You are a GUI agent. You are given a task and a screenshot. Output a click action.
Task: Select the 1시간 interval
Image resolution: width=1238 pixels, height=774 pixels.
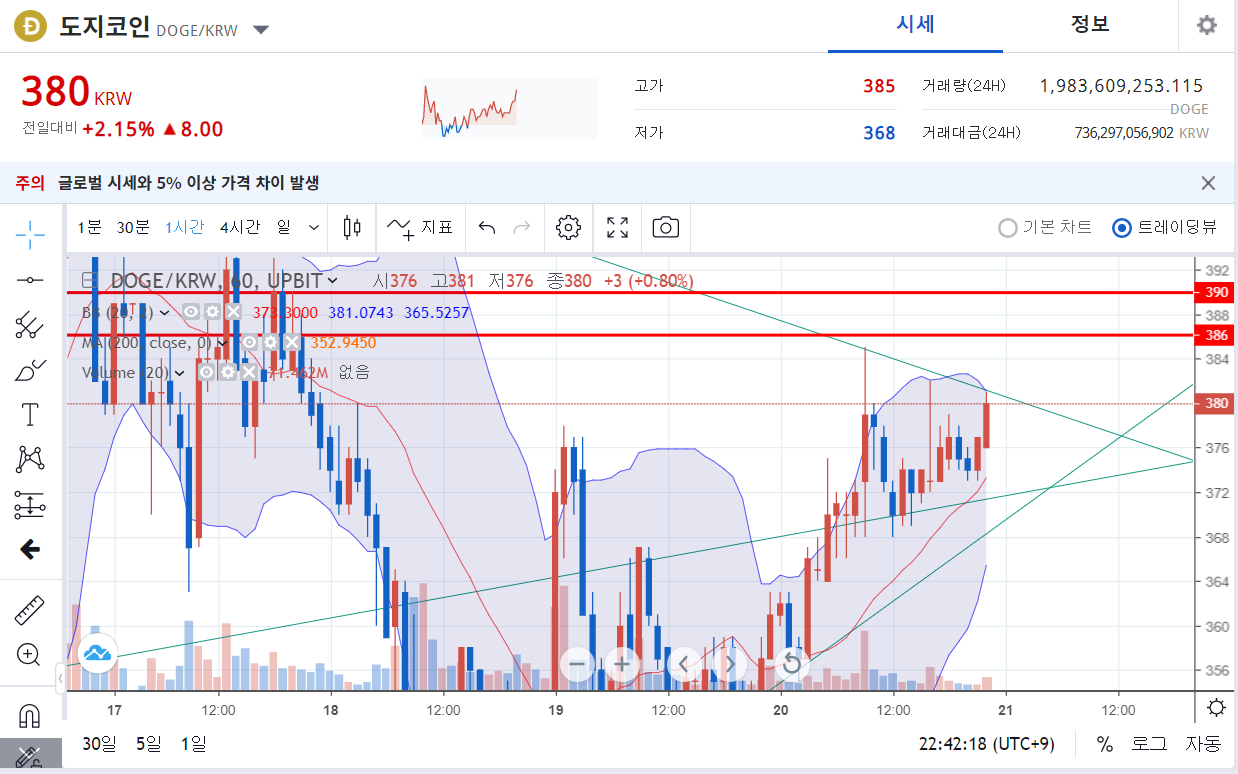click(x=185, y=228)
